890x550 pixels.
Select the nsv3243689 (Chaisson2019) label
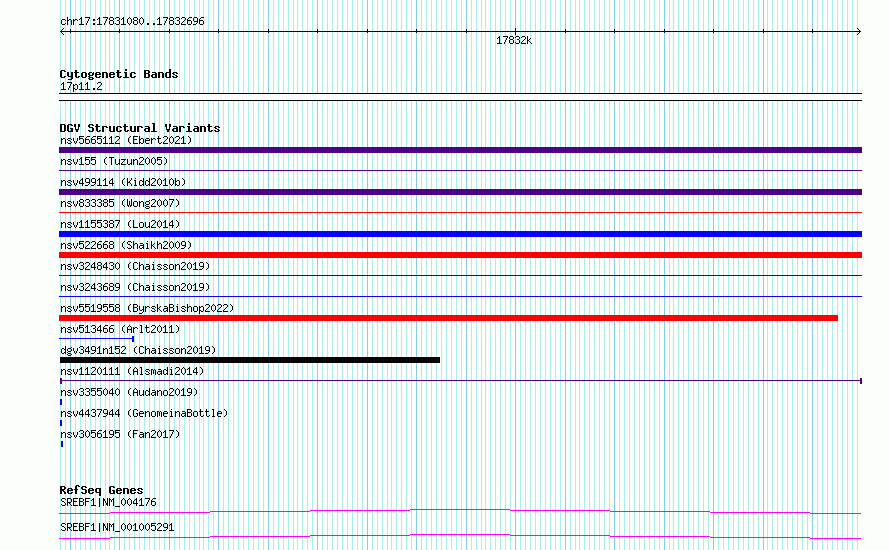pyautogui.click(x=135, y=287)
